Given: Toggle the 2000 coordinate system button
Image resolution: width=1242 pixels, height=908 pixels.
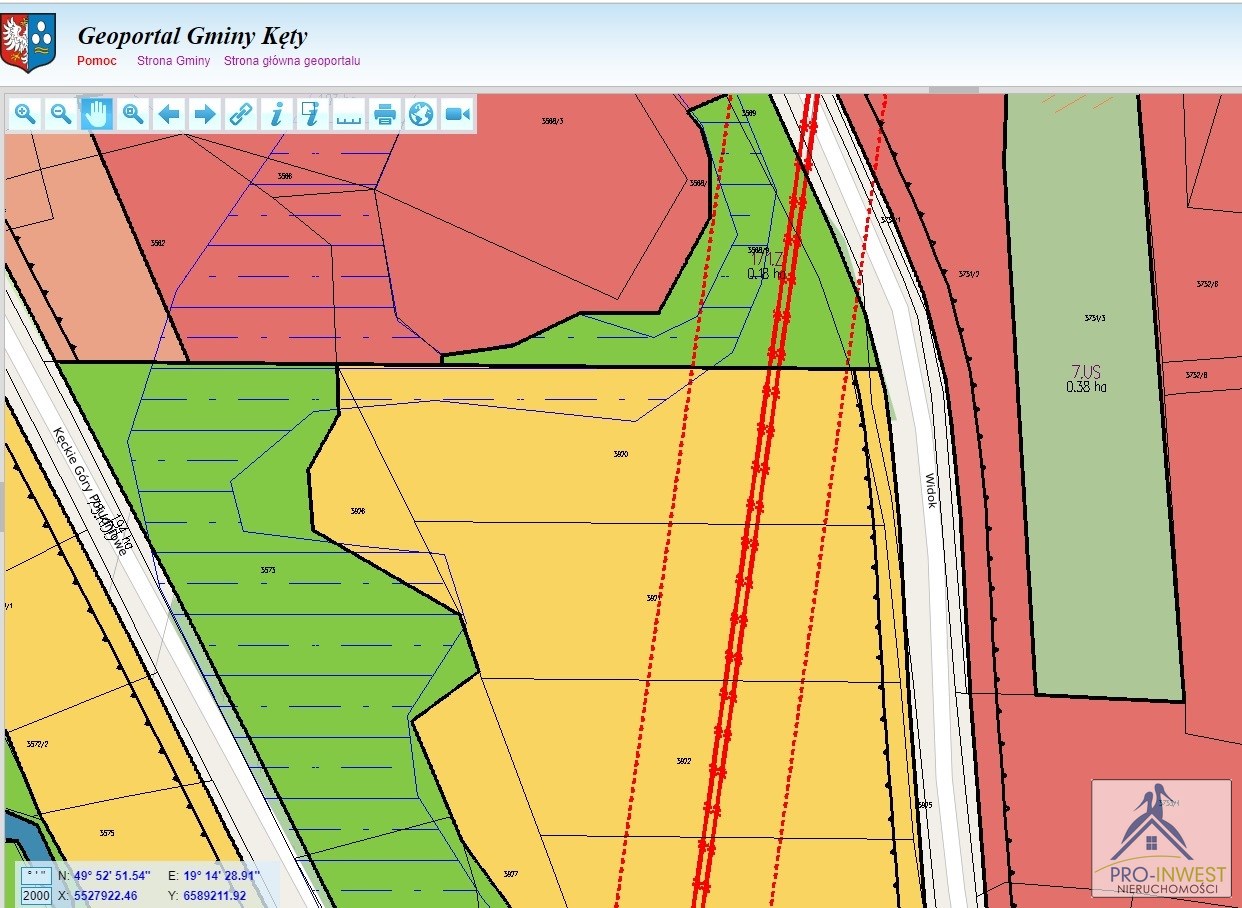Looking at the screenshot, I should 36,896.
